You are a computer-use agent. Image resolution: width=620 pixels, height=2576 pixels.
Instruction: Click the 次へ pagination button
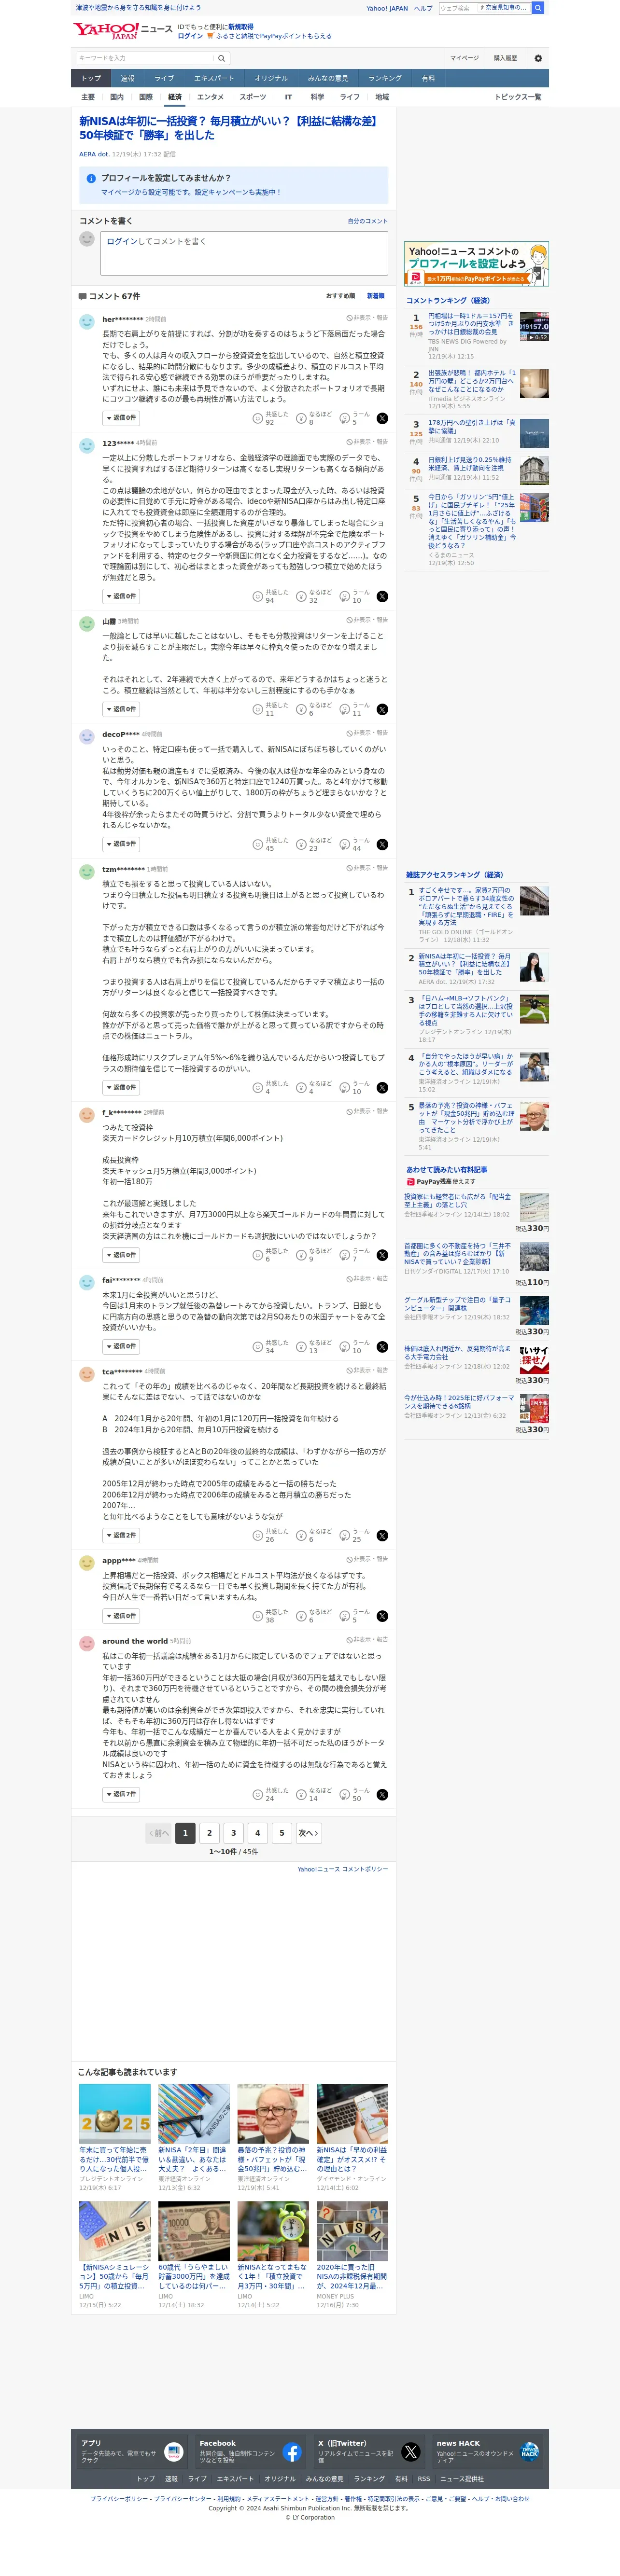pos(308,1833)
